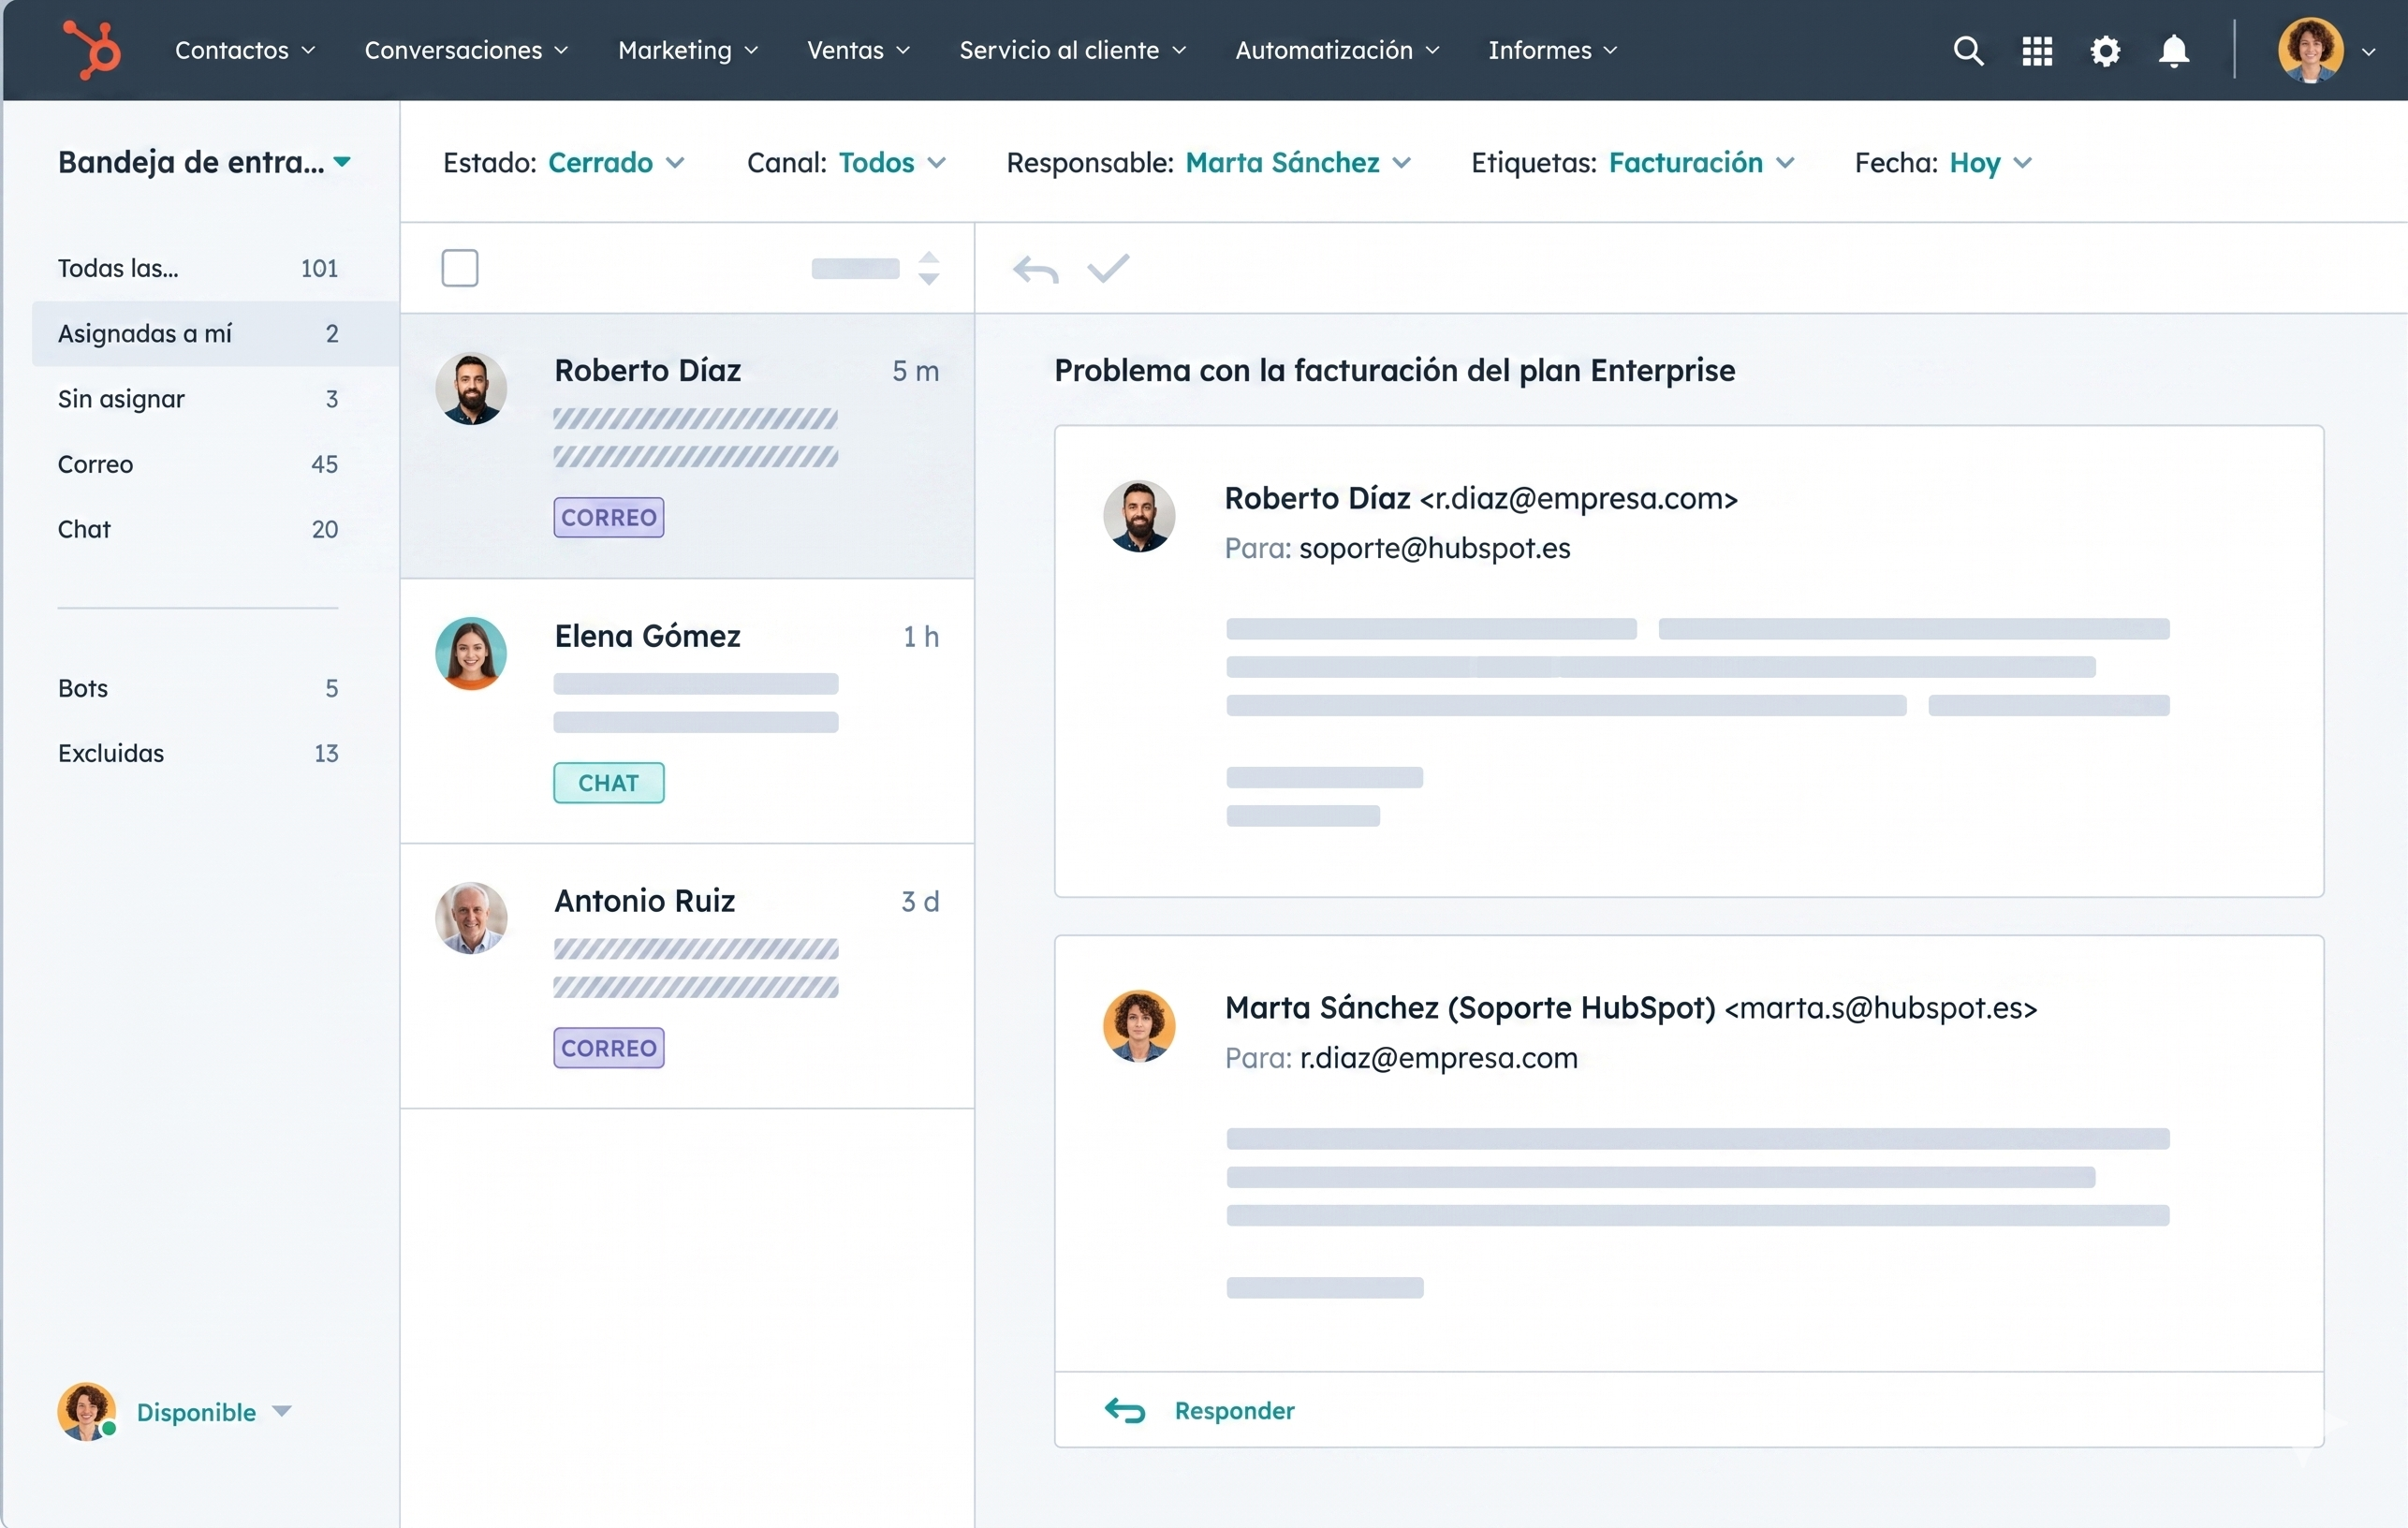Viewport: 2408px width, 1528px height.
Task: Open the Responsable Marta Sánchez filter
Action: pos(1209,163)
